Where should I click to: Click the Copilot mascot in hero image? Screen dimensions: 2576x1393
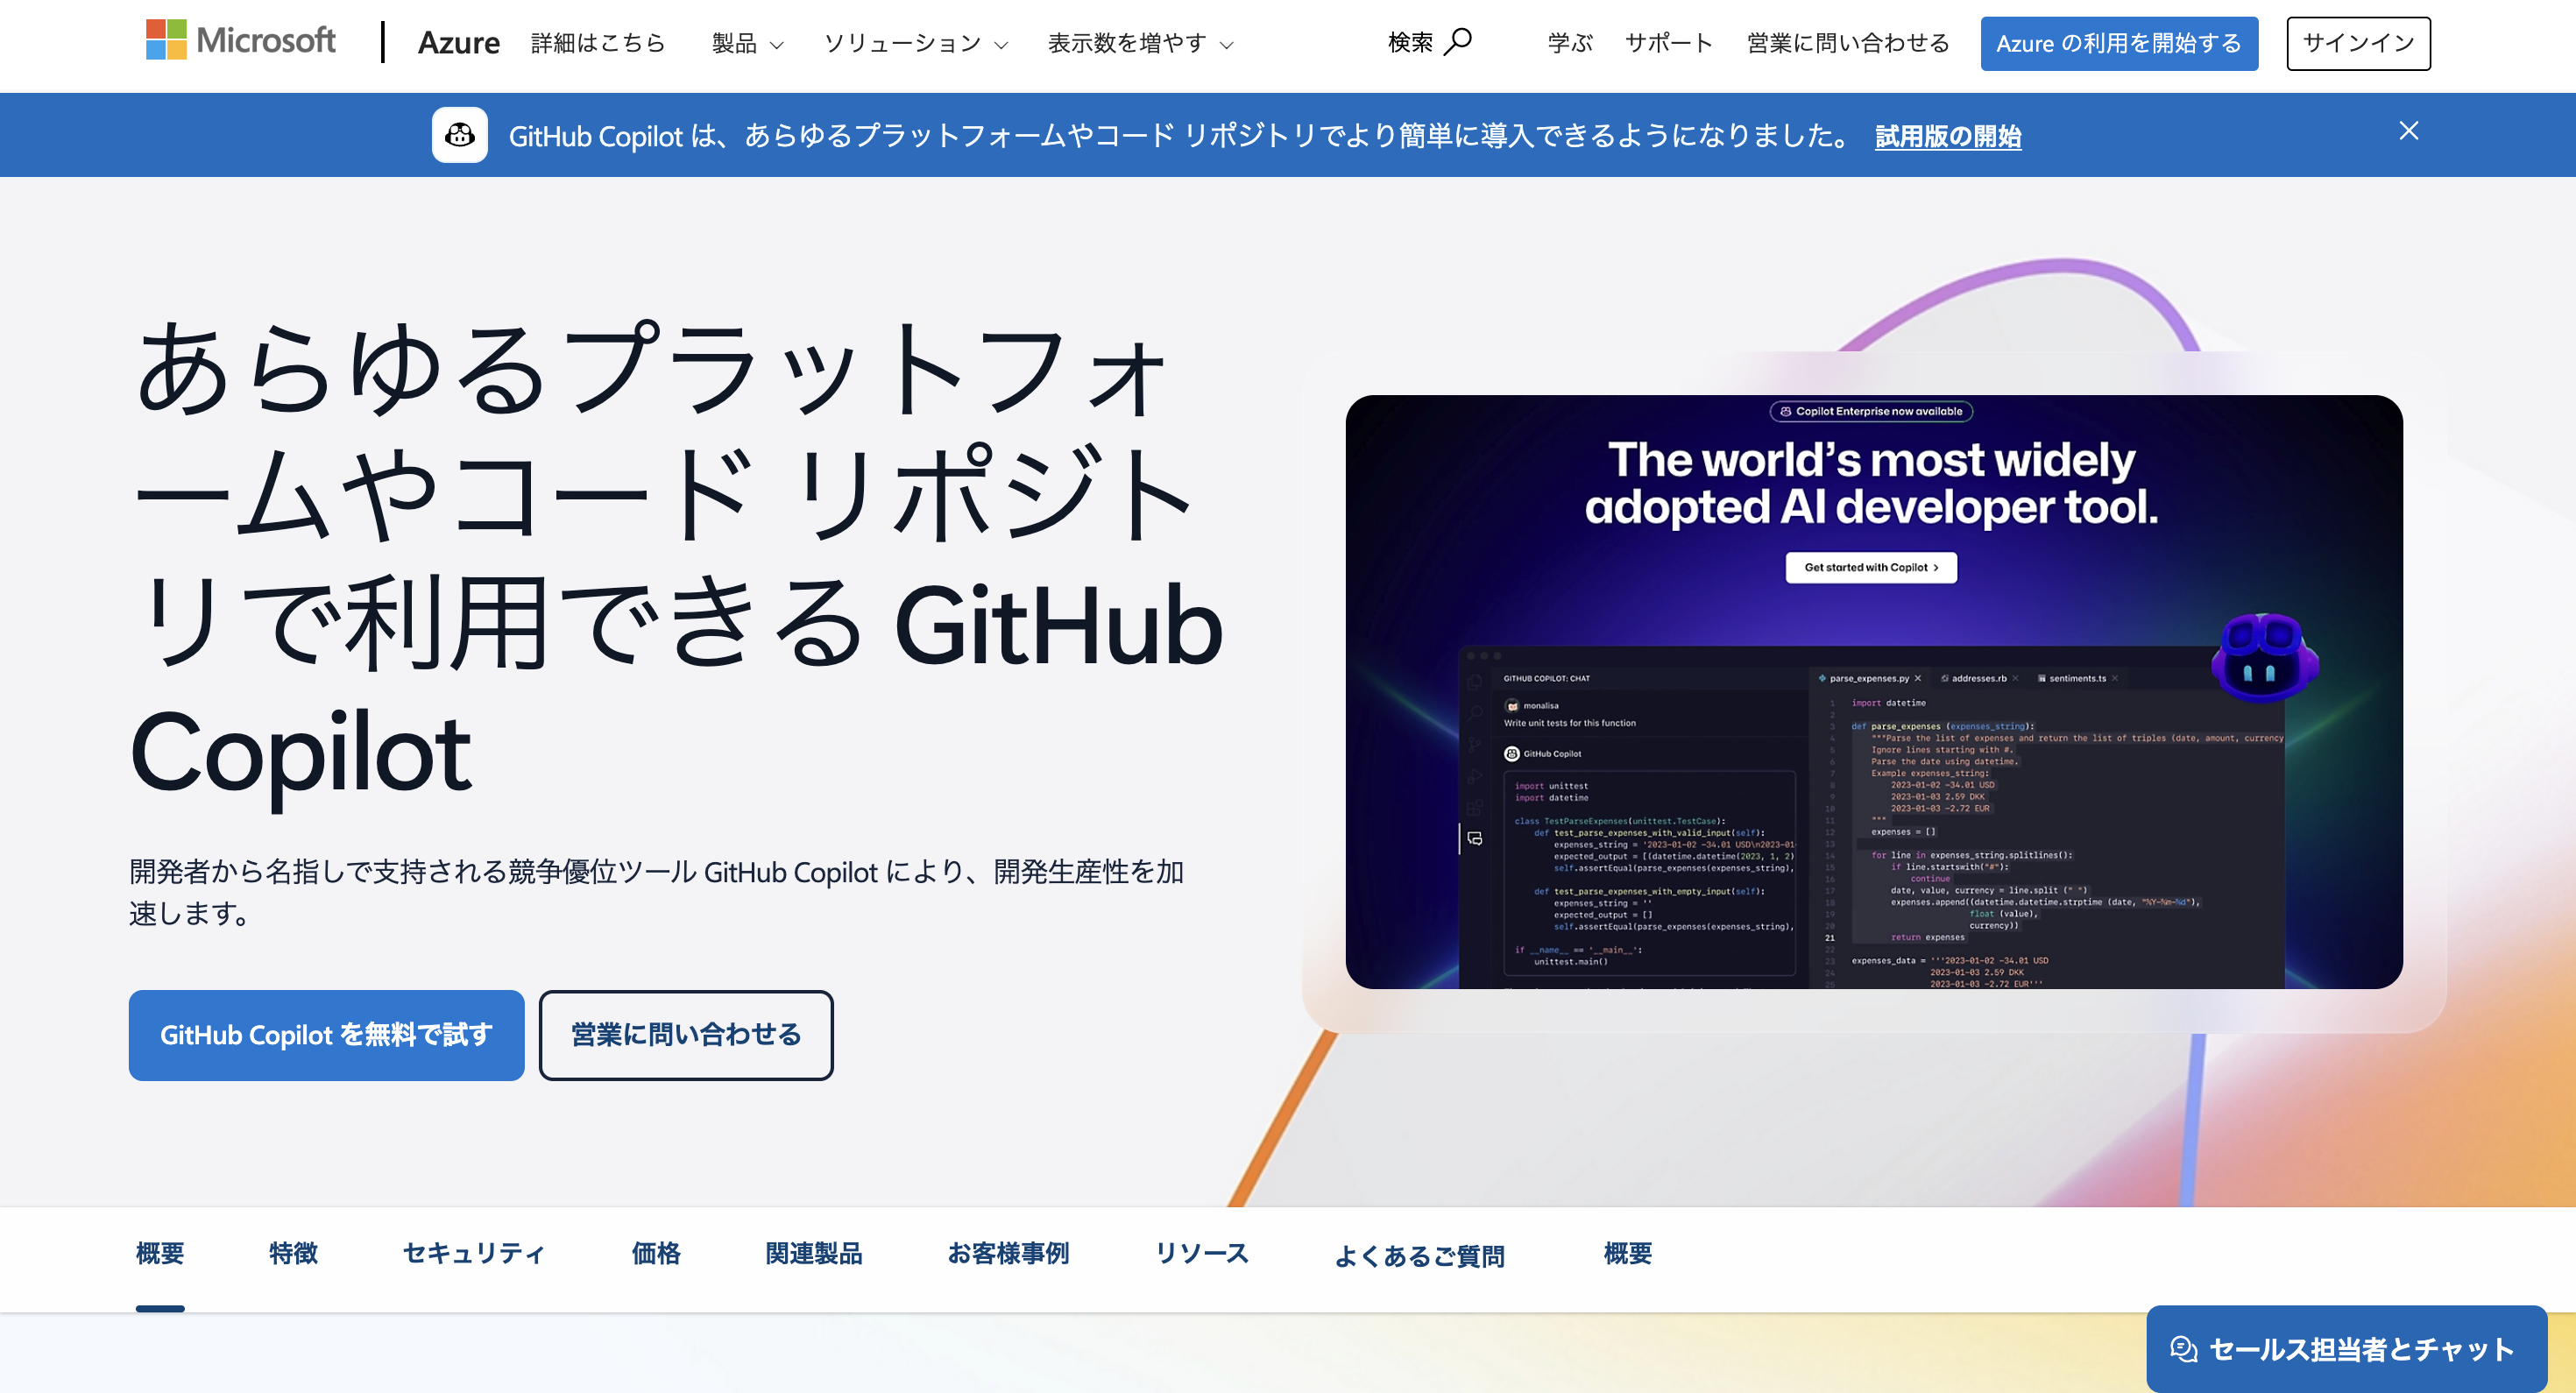tap(2264, 658)
